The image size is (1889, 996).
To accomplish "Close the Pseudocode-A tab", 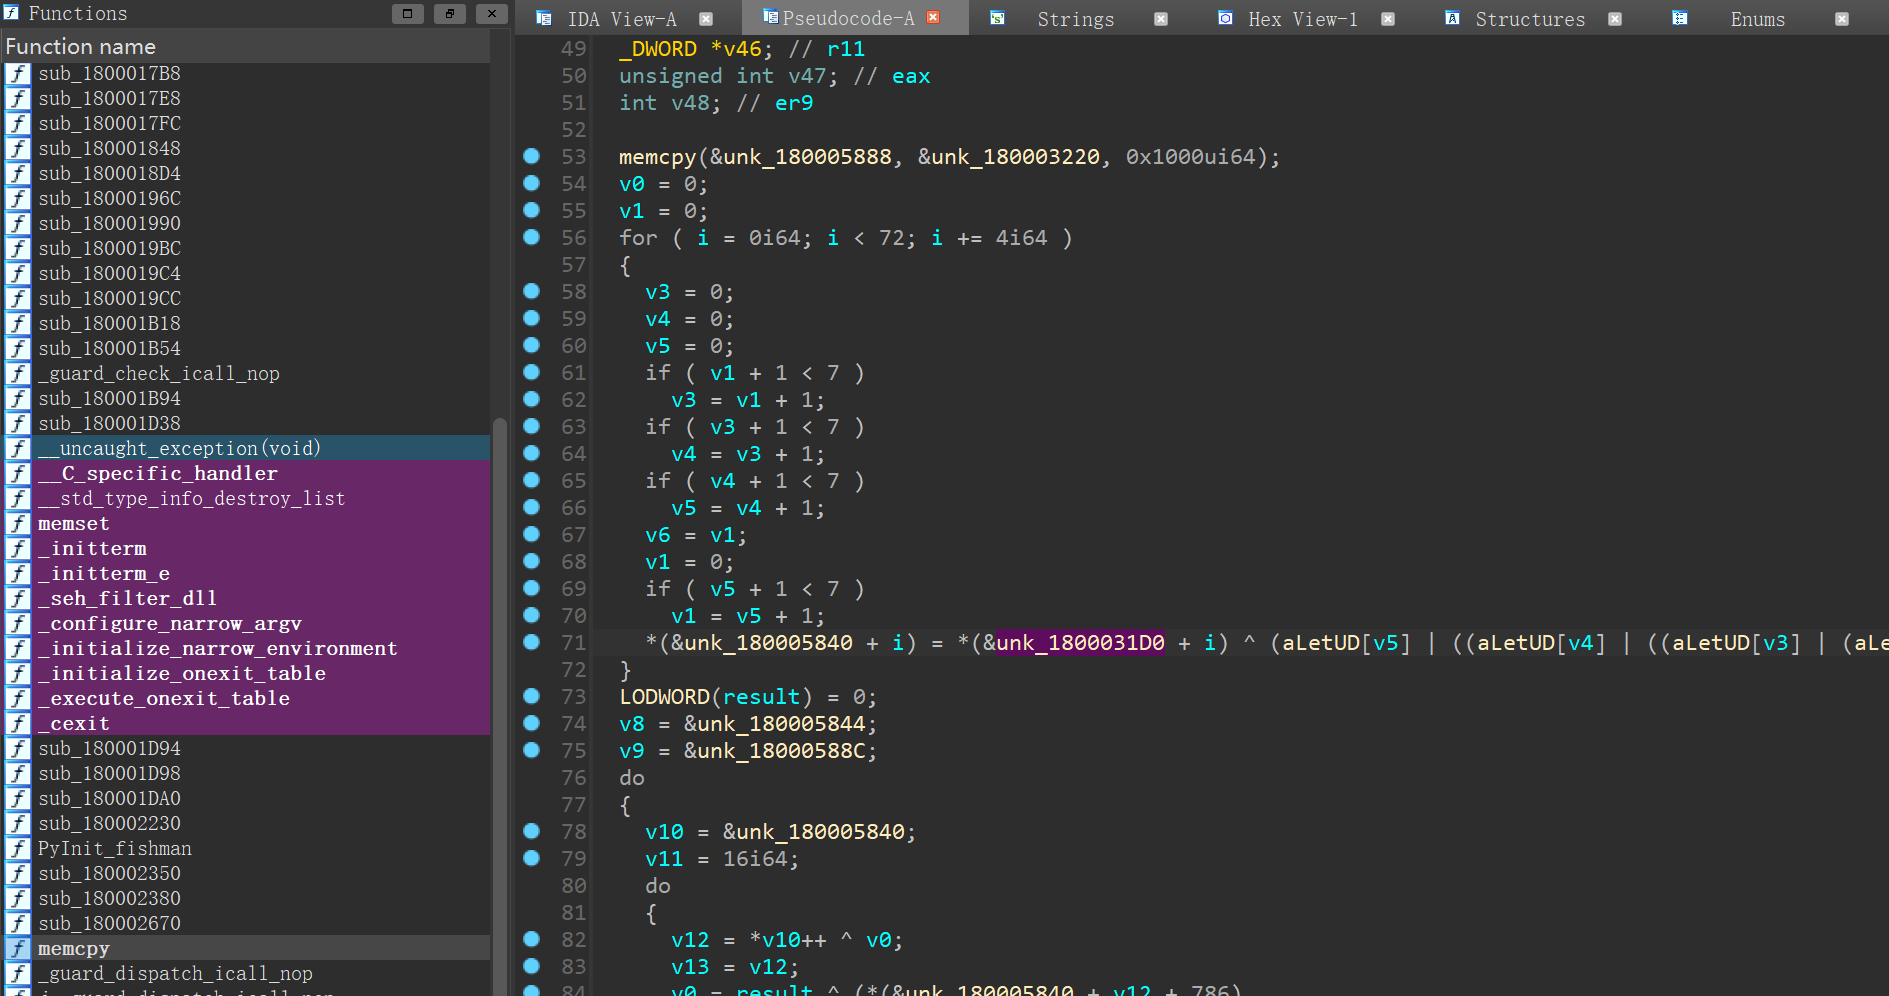I will (933, 18).
